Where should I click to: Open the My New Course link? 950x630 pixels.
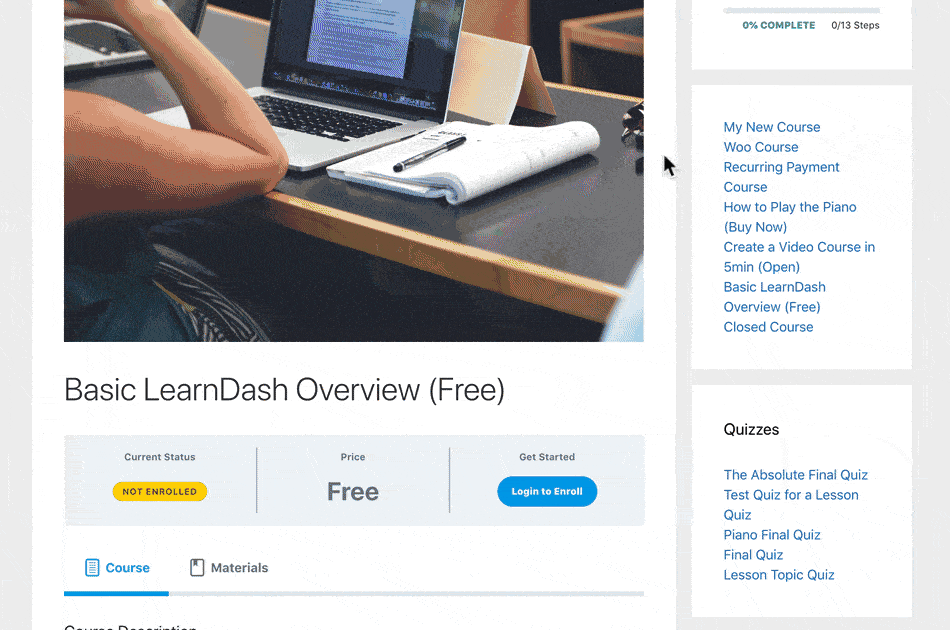tap(772, 127)
